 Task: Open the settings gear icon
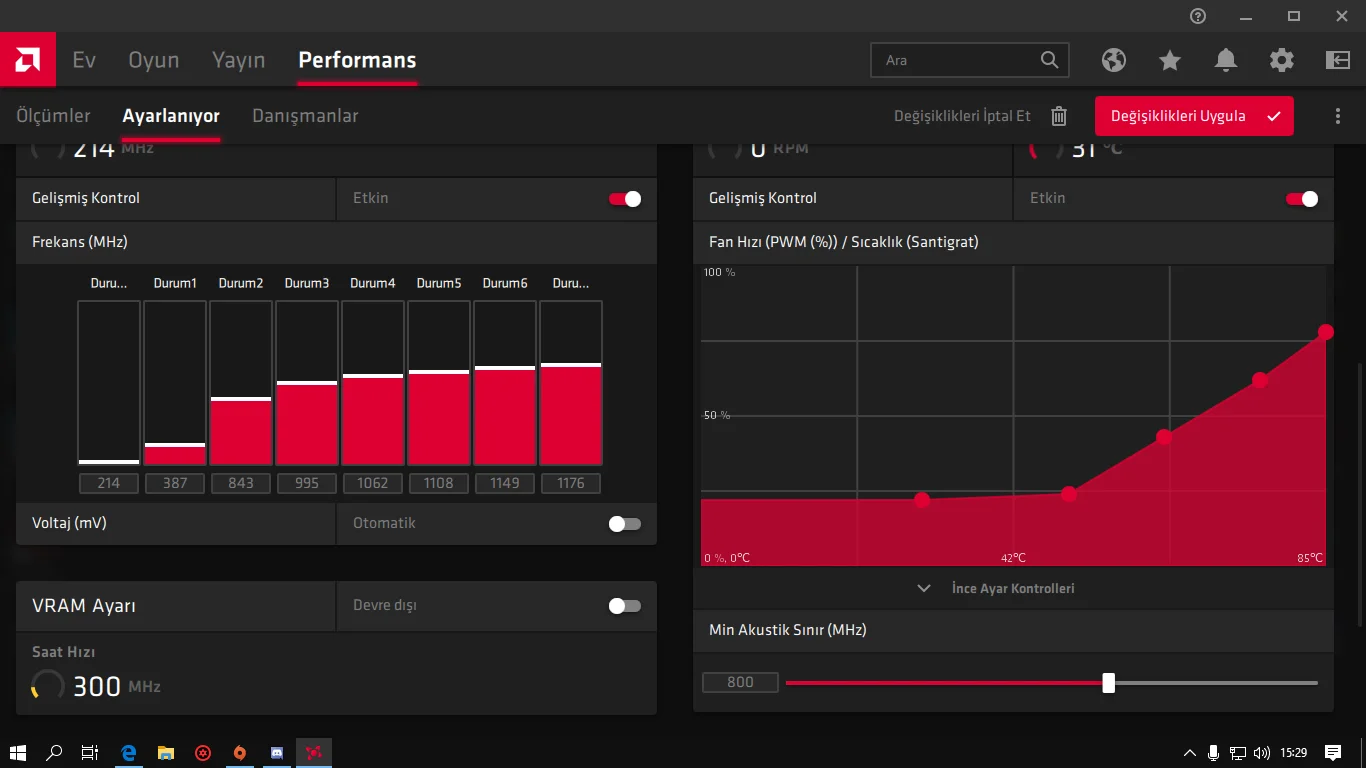coord(1282,60)
